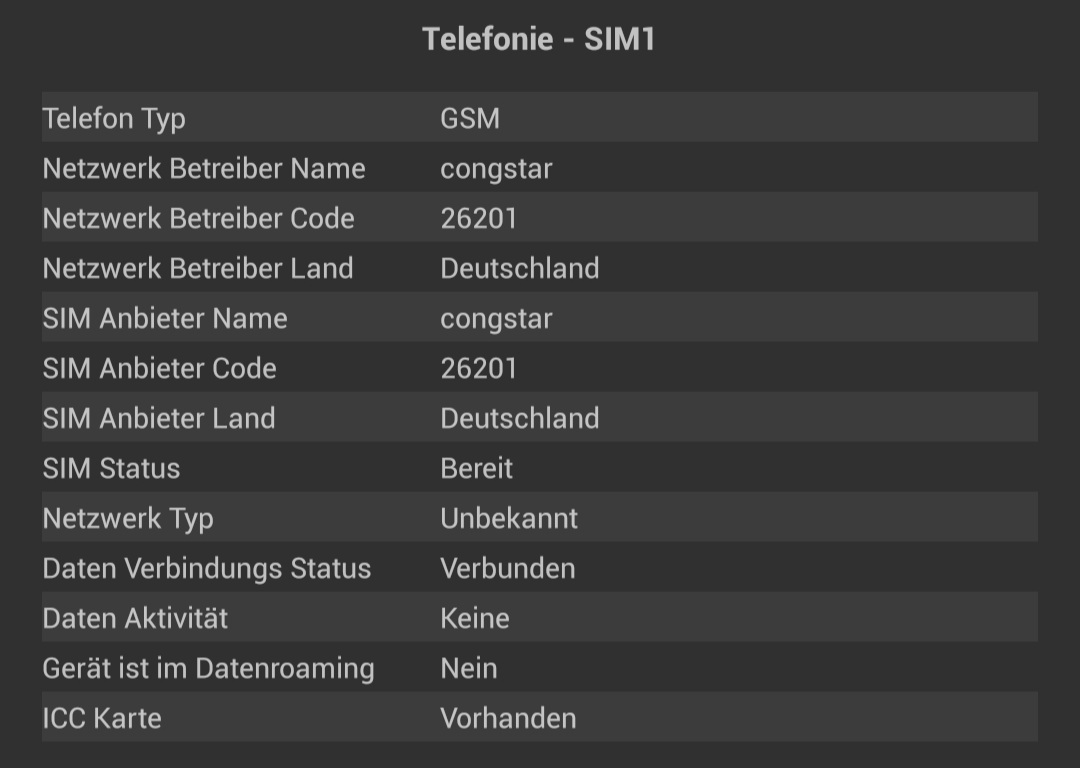Select the Vorhanden ICC Karte value

pos(508,718)
